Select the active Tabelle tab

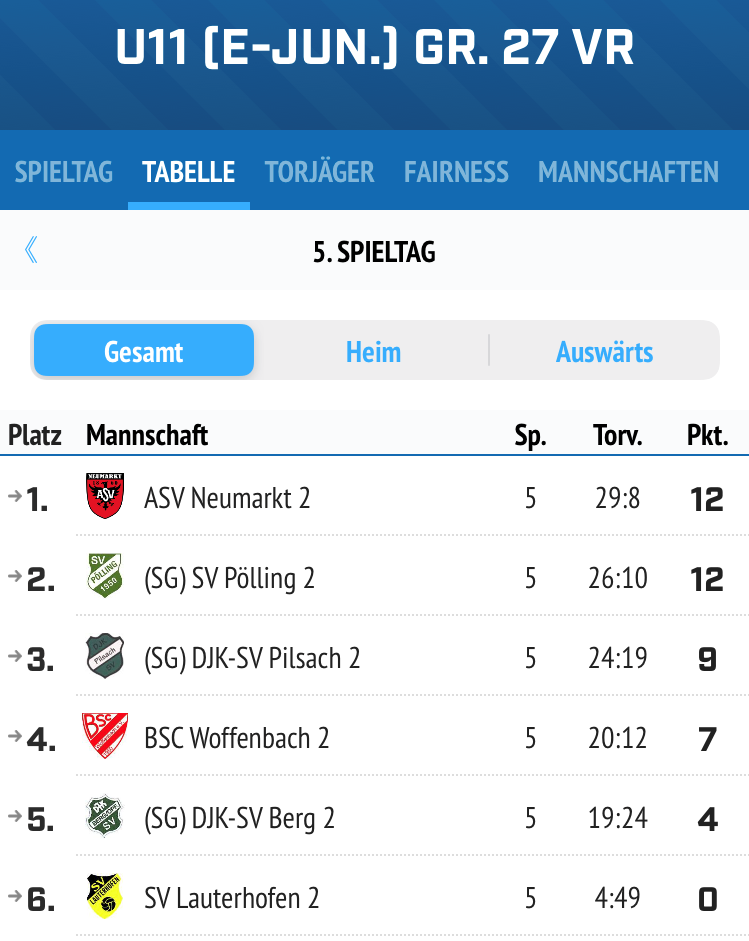click(188, 172)
